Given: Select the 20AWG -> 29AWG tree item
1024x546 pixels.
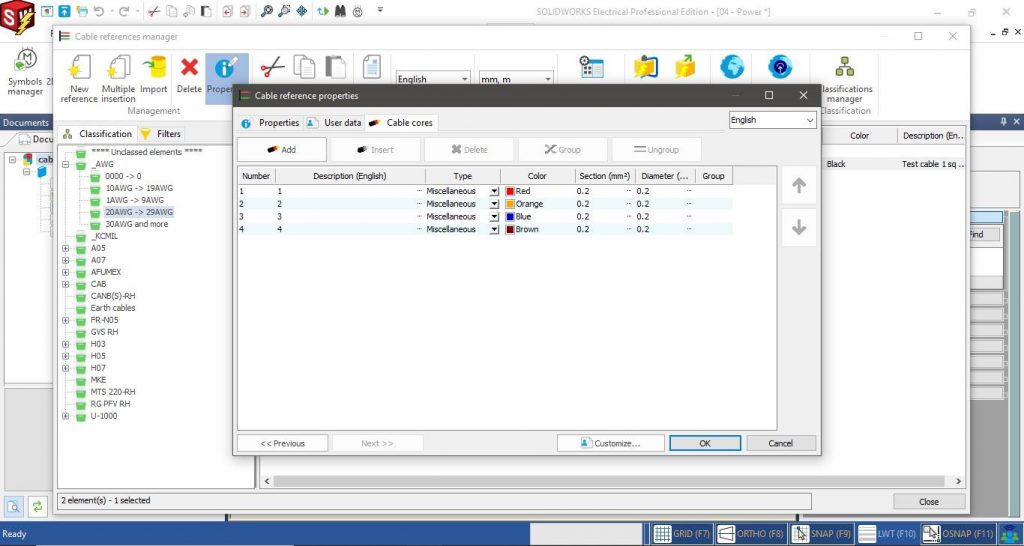Looking at the screenshot, I should (x=138, y=212).
